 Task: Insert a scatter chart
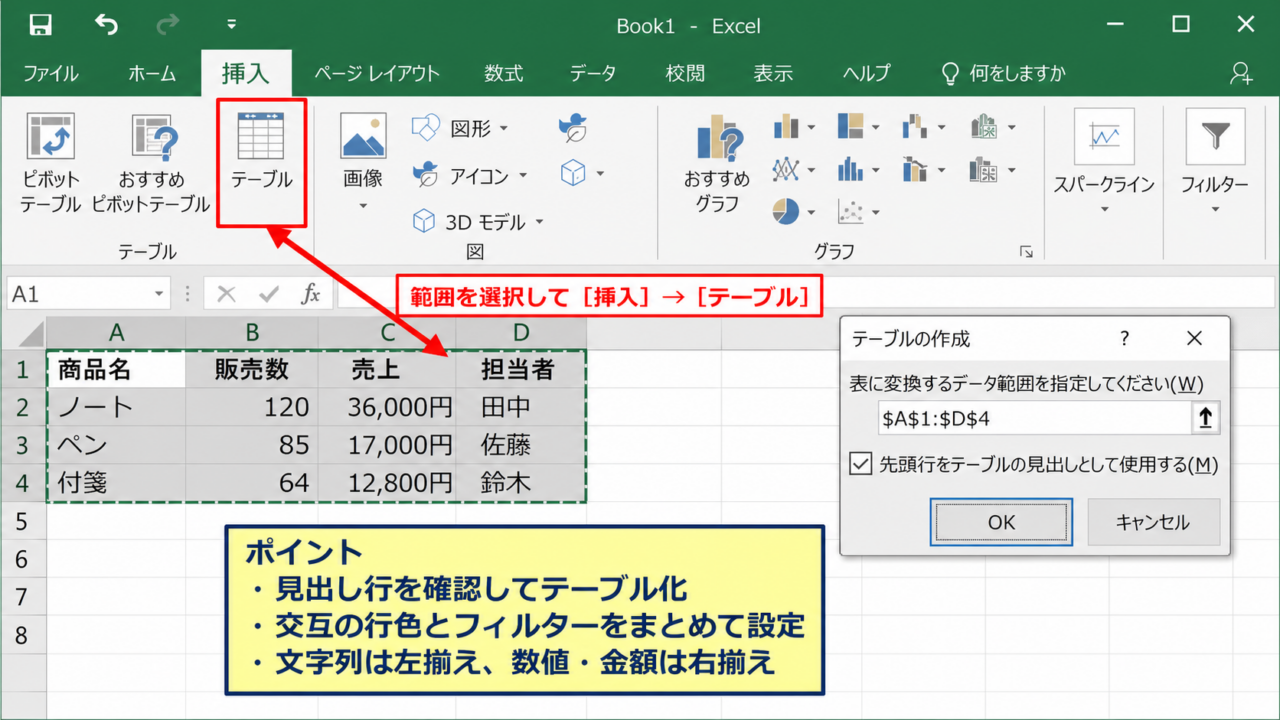point(858,212)
